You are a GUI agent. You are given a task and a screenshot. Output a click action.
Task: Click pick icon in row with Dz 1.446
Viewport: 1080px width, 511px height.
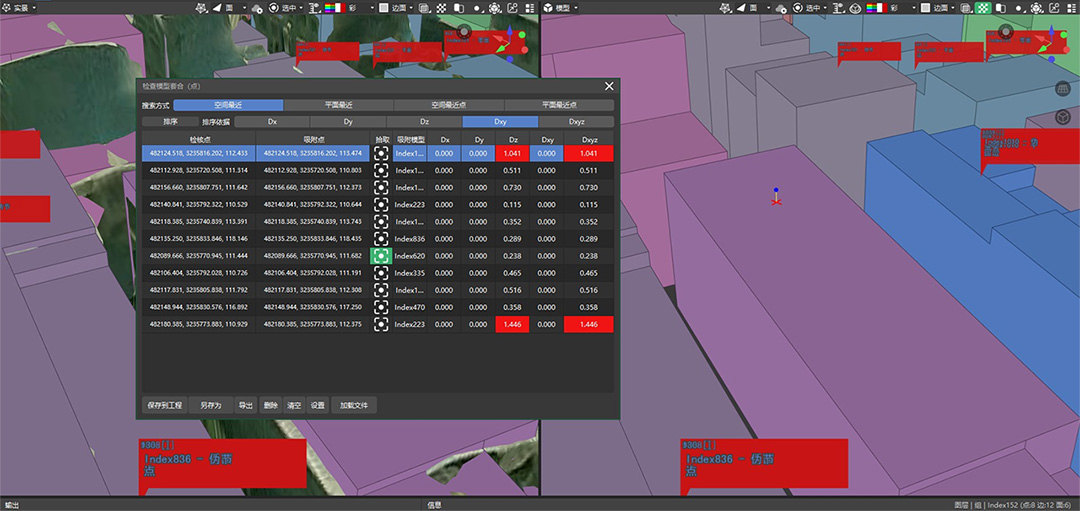coord(381,324)
